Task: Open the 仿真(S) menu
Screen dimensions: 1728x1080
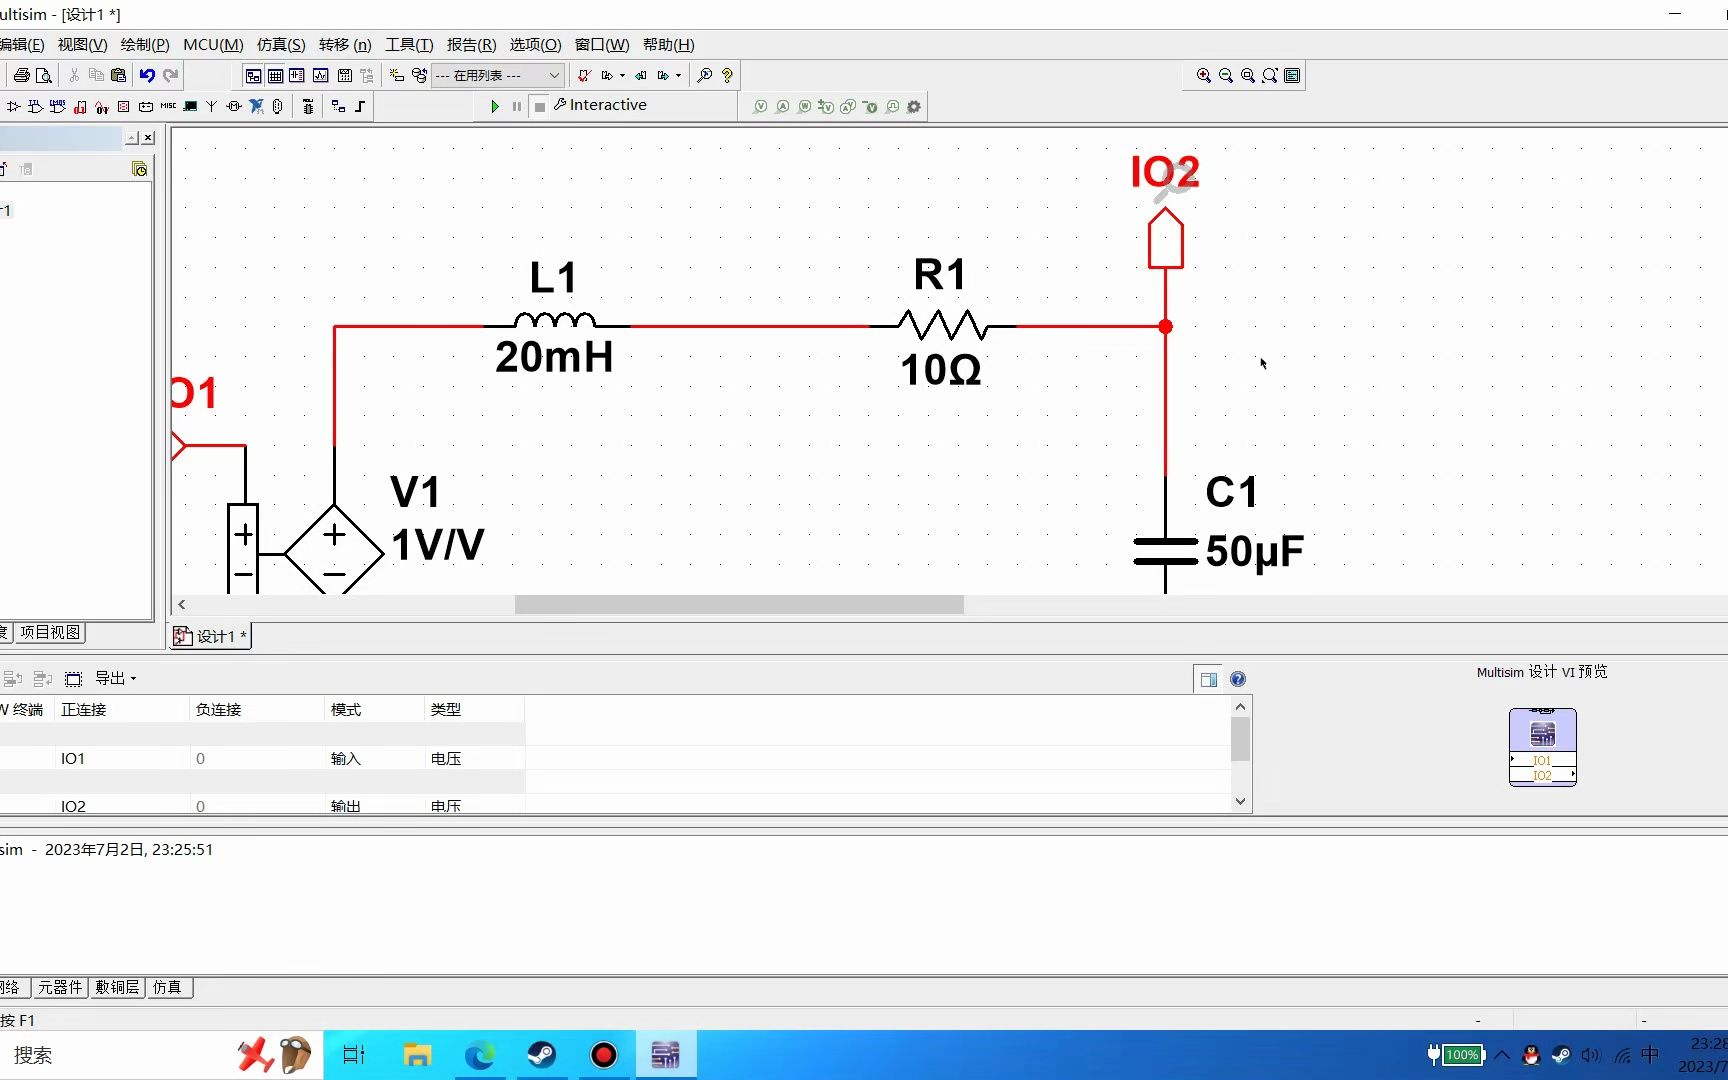Action: 280,44
